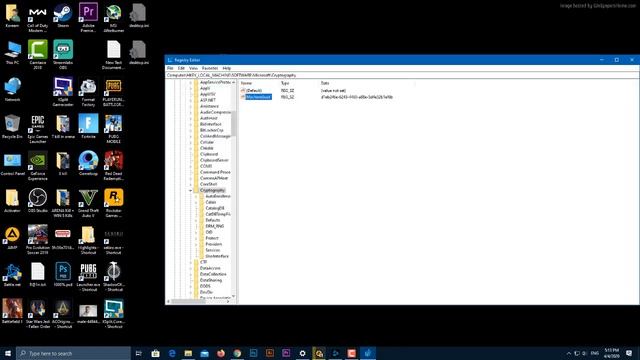The height and width of the screenshot is (360, 640).
Task: Open Help menu in Registry Editor
Action: 227,68
